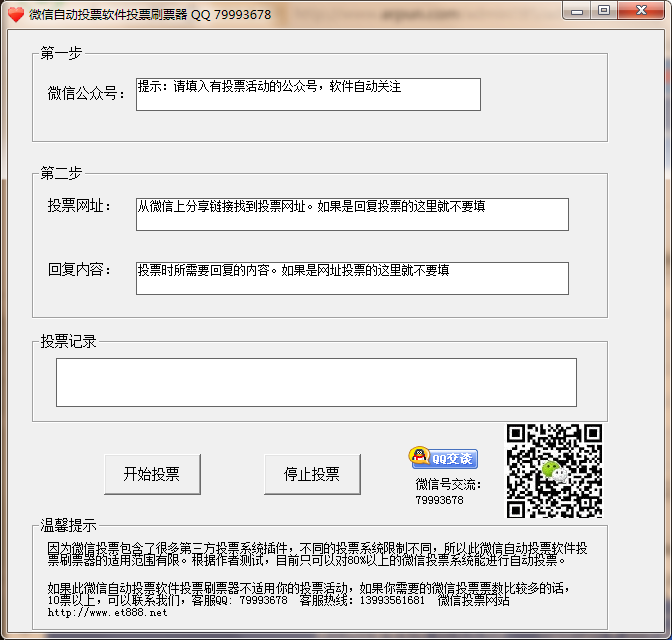Click the 回复内容： label
The image size is (672, 640).
(79, 269)
